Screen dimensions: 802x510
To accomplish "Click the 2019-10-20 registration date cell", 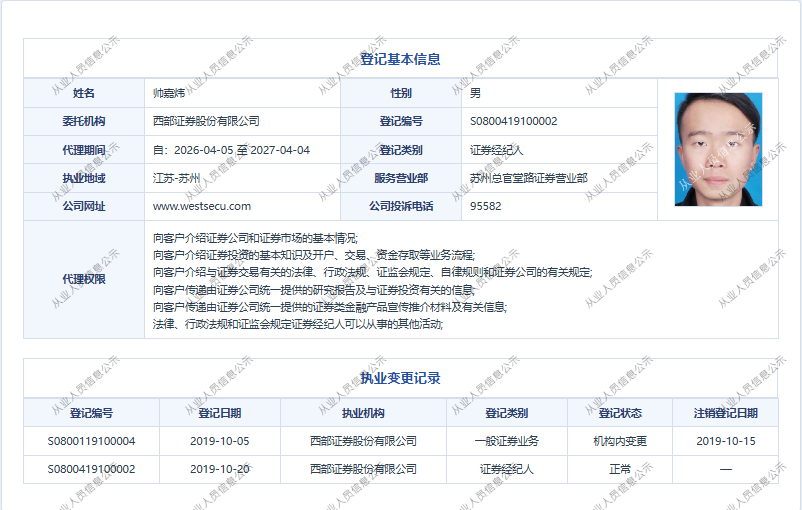I will pos(218,468).
